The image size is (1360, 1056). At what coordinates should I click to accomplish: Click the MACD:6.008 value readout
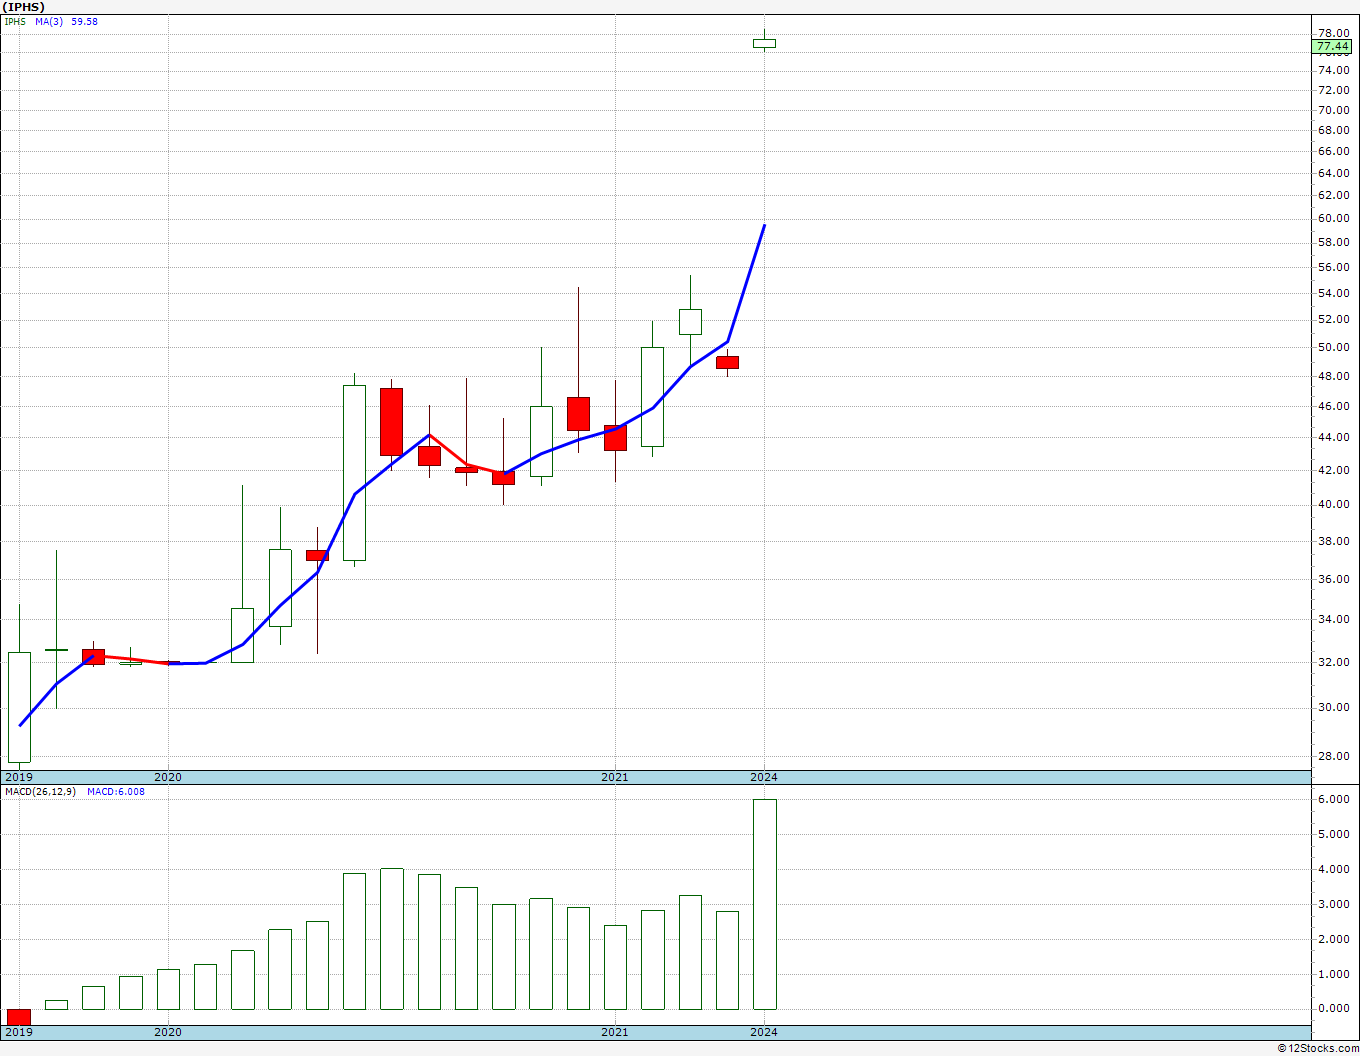[x=115, y=791]
